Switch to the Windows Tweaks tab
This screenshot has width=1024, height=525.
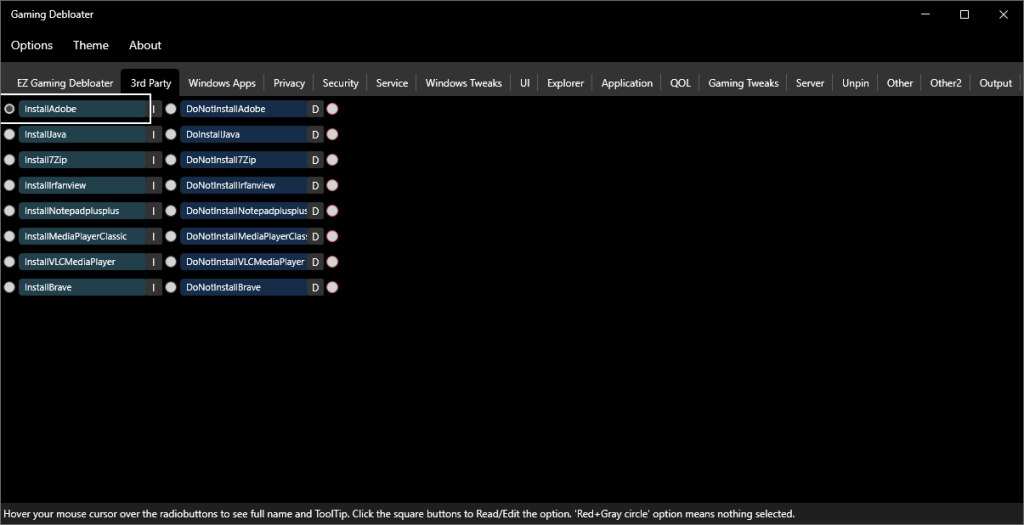(x=464, y=83)
